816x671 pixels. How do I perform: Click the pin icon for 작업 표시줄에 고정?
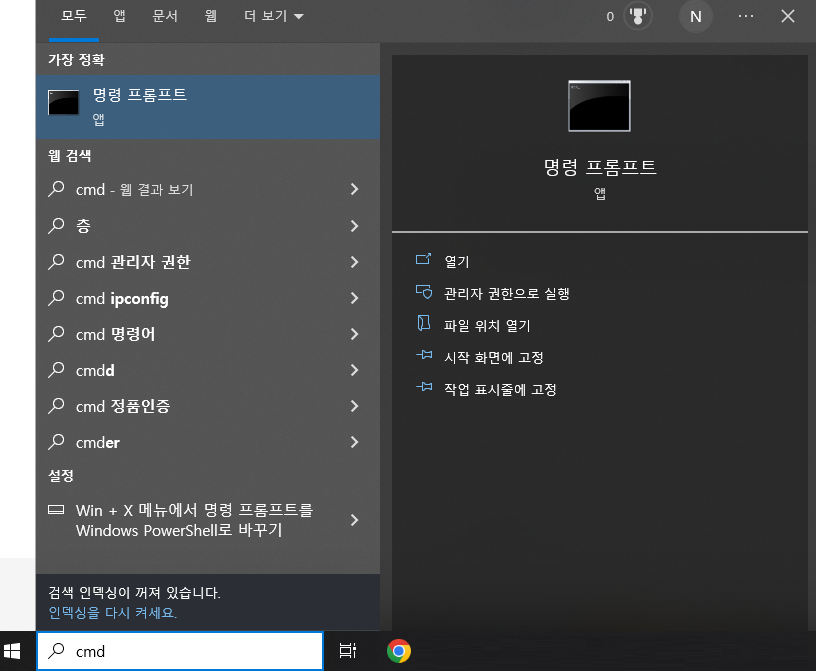(x=424, y=387)
